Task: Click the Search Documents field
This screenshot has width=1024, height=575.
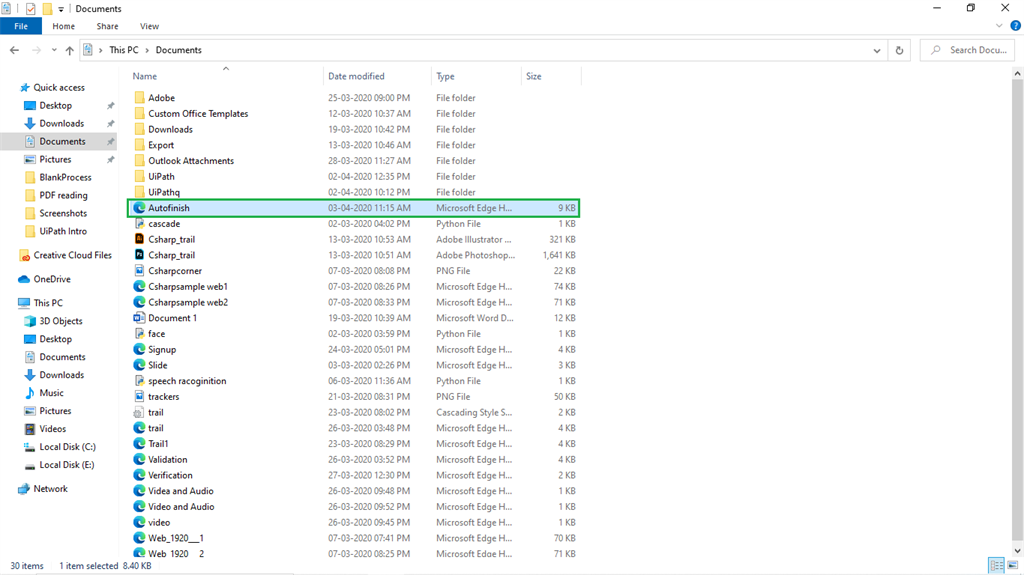Action: tap(967, 50)
